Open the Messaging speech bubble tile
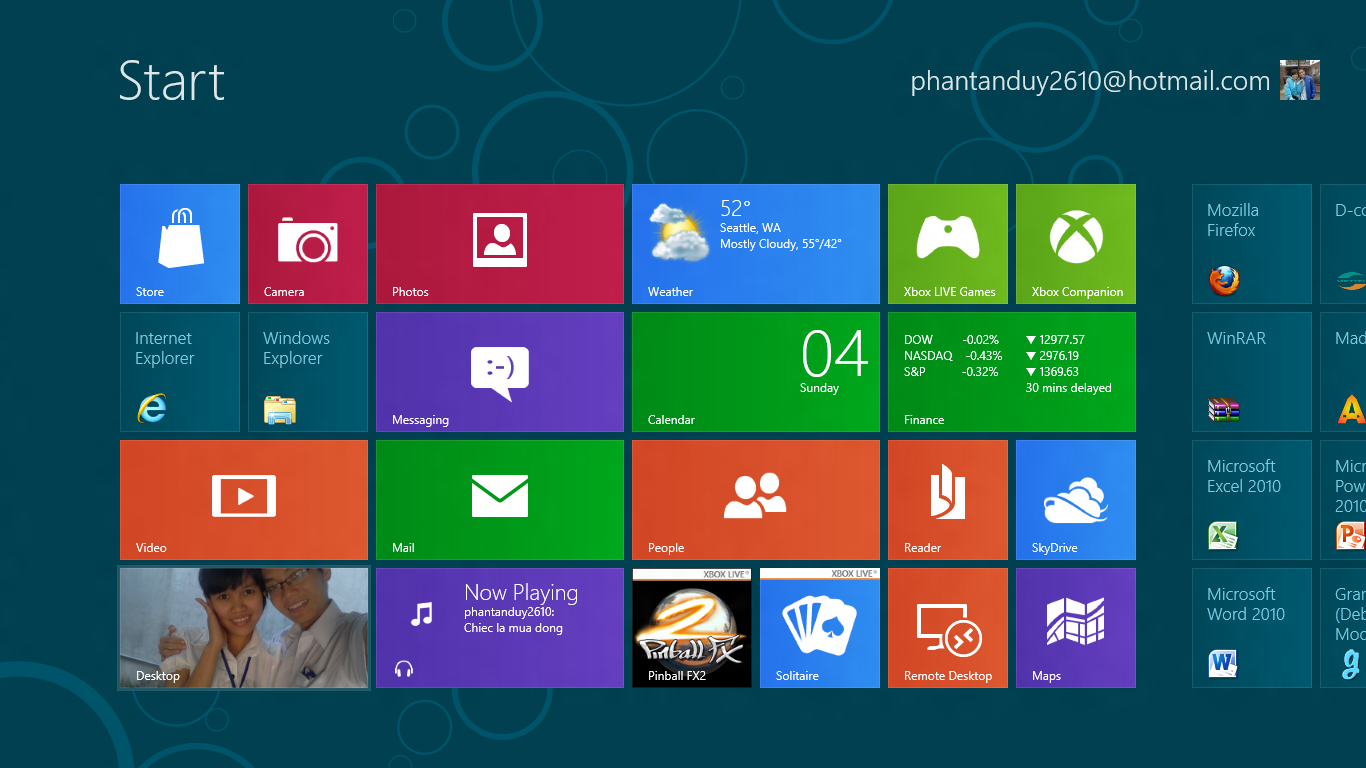Viewport: 1366px width, 768px height. [x=500, y=372]
